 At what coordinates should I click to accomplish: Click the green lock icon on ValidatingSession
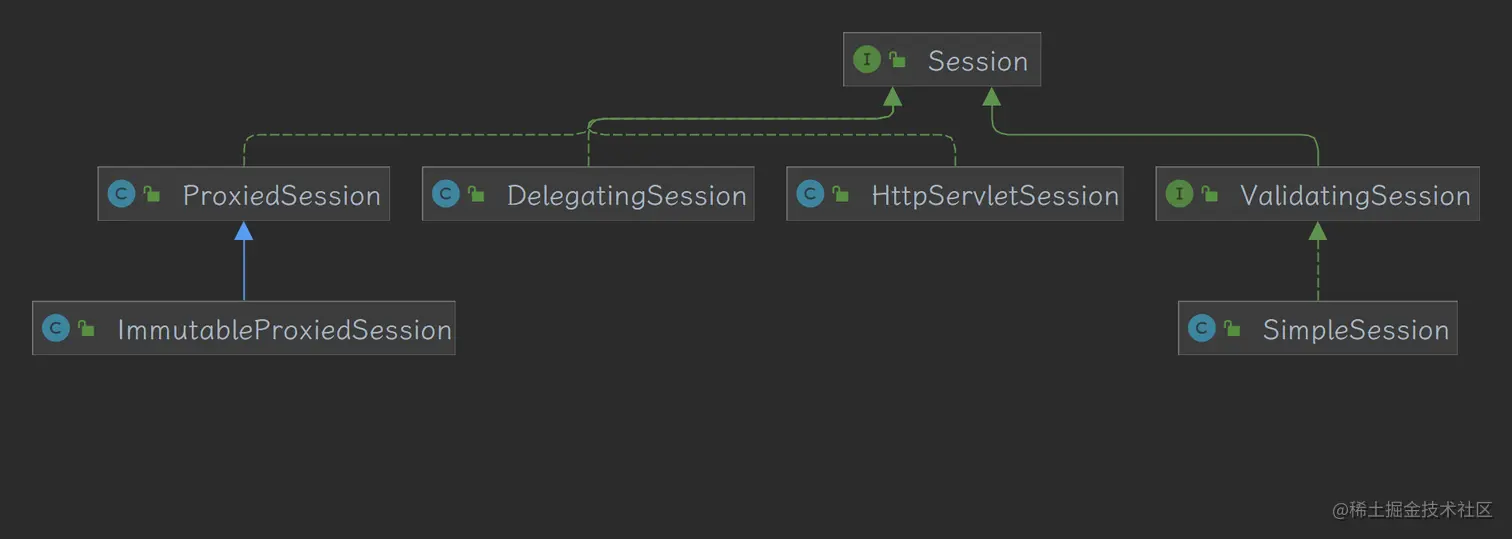pyautogui.click(x=1210, y=194)
